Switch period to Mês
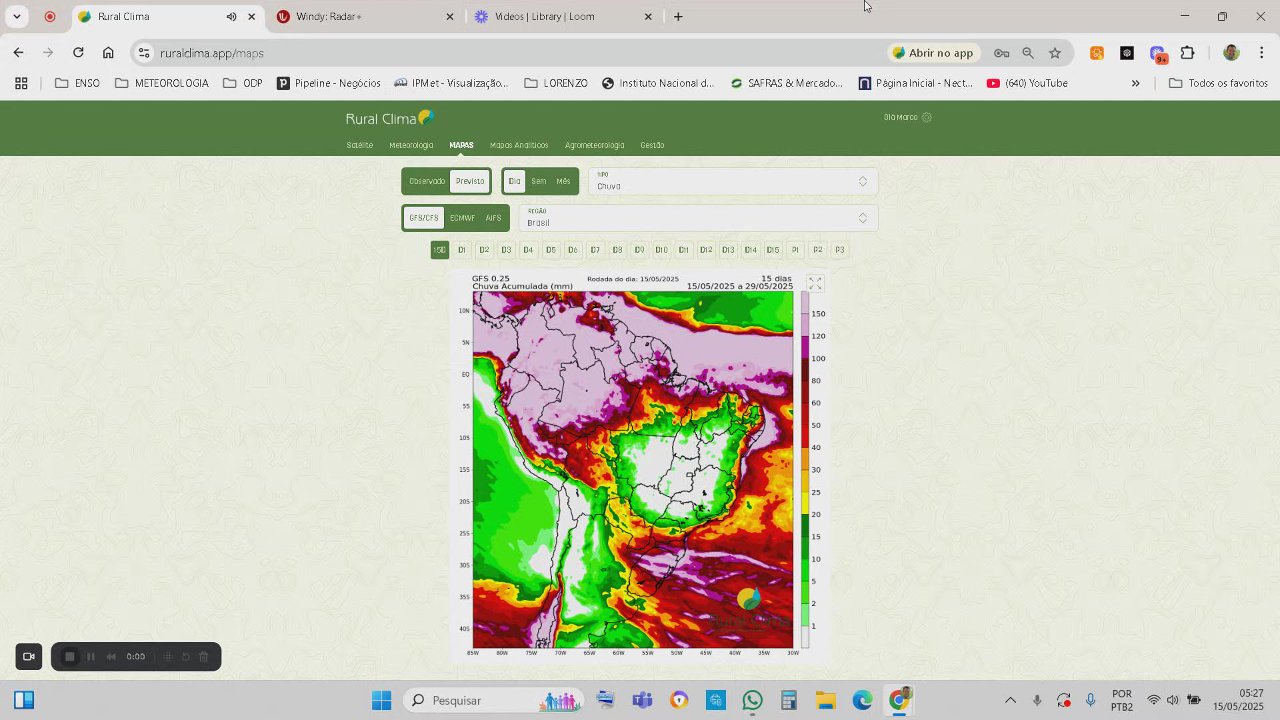 point(563,181)
